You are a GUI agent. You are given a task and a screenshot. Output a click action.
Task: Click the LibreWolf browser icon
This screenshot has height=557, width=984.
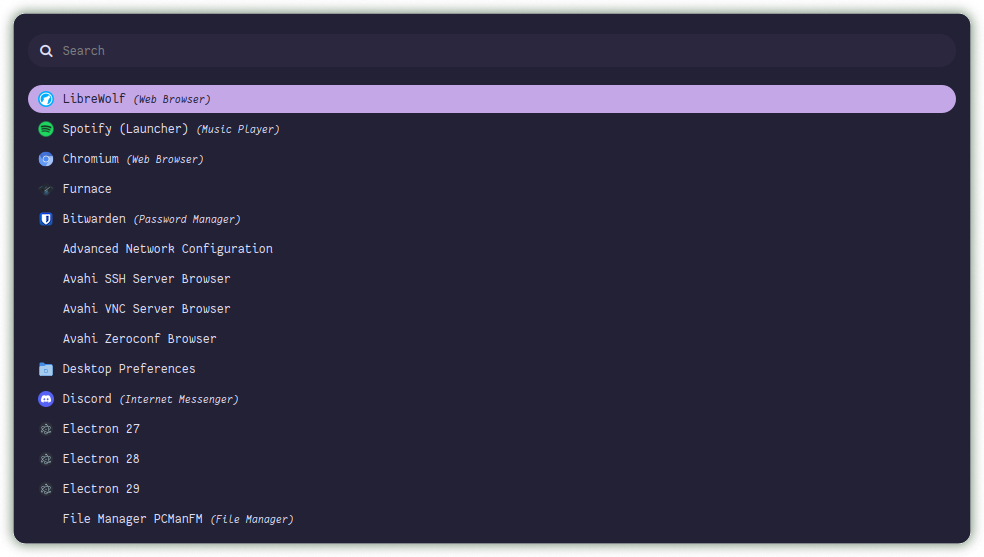(46, 99)
